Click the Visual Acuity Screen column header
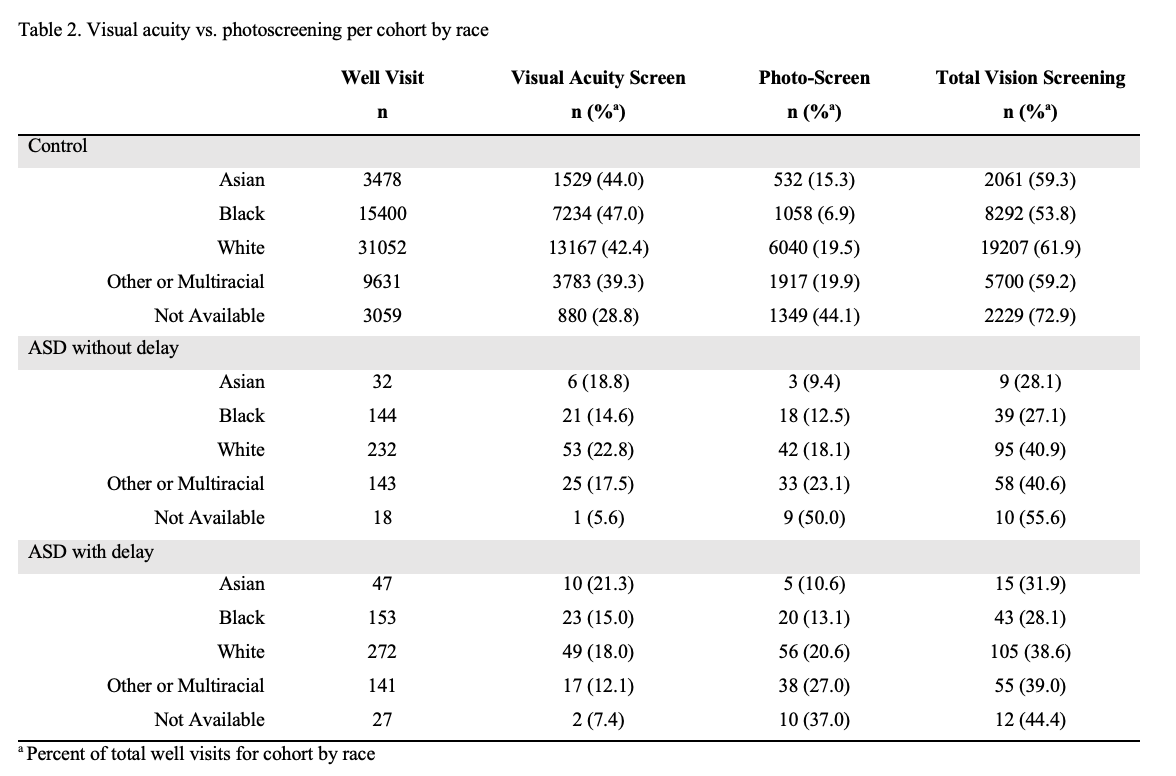Screen dimensions: 1176x776 pos(598,78)
